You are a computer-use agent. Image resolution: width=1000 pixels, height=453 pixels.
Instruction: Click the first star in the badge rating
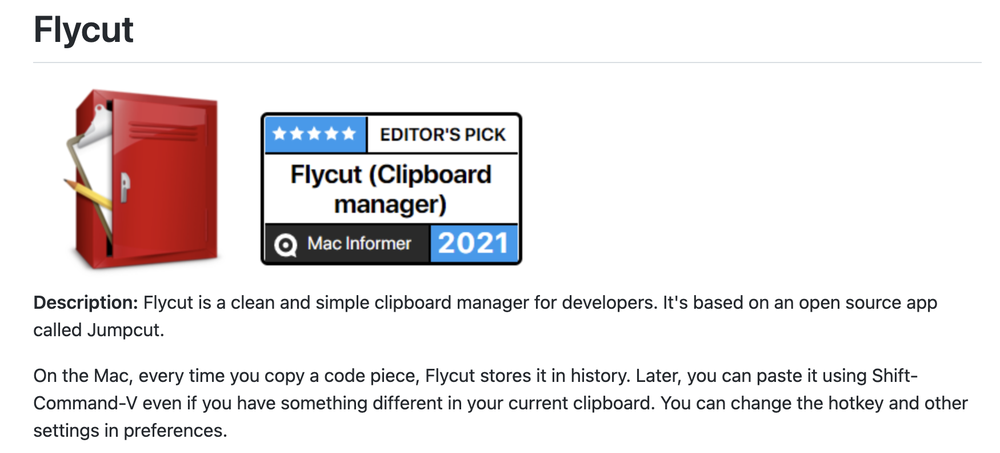[x=281, y=134]
